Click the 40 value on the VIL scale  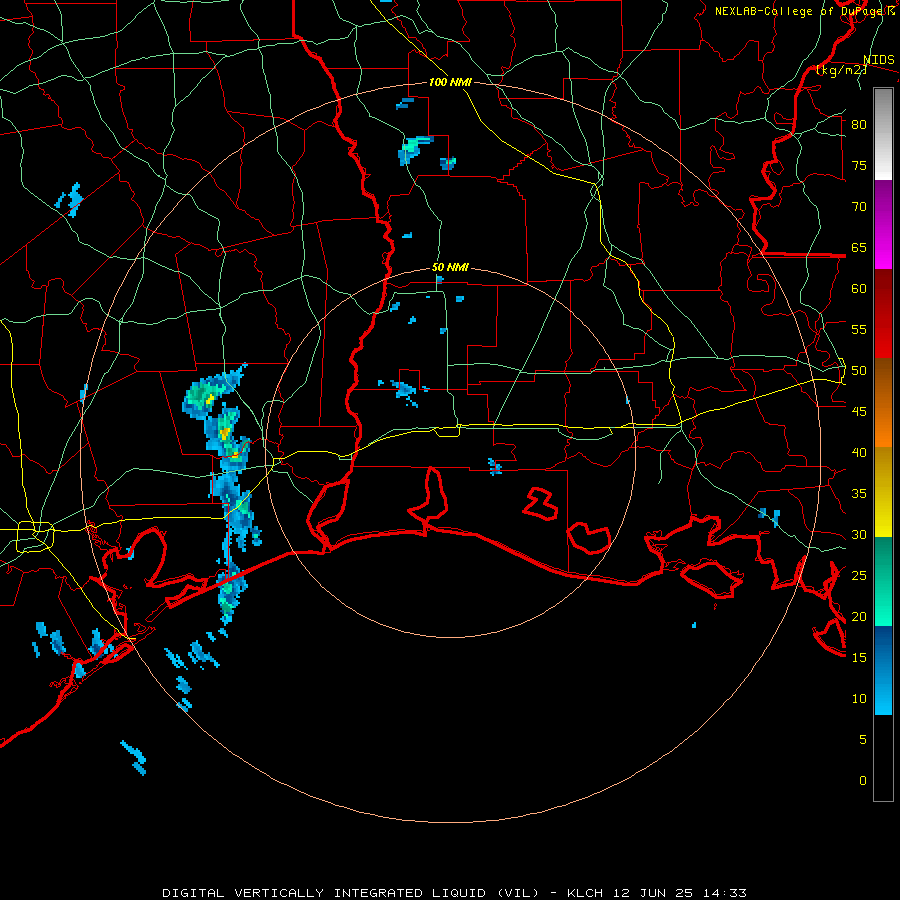click(x=859, y=452)
